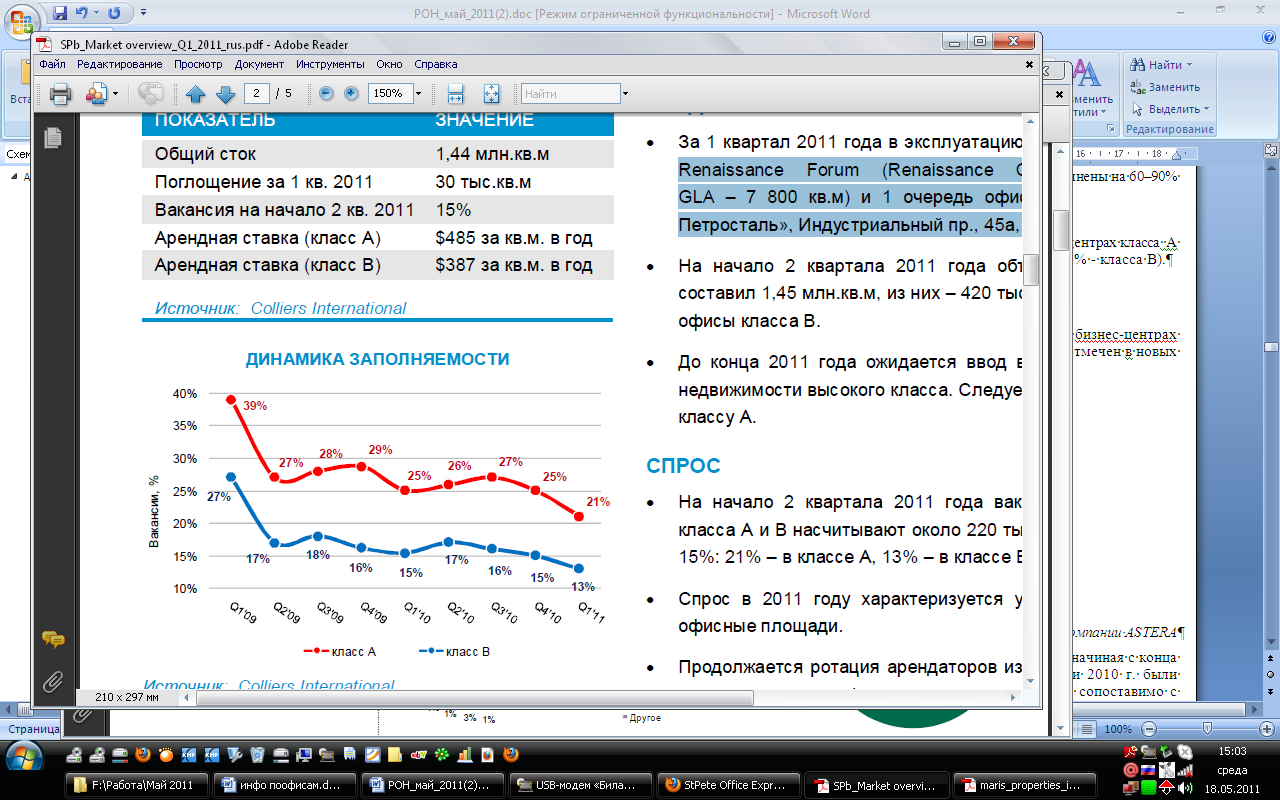Viewport: 1280px width, 800px height.
Task: Select the fit-one-full-page icon
Action: pos(491,94)
